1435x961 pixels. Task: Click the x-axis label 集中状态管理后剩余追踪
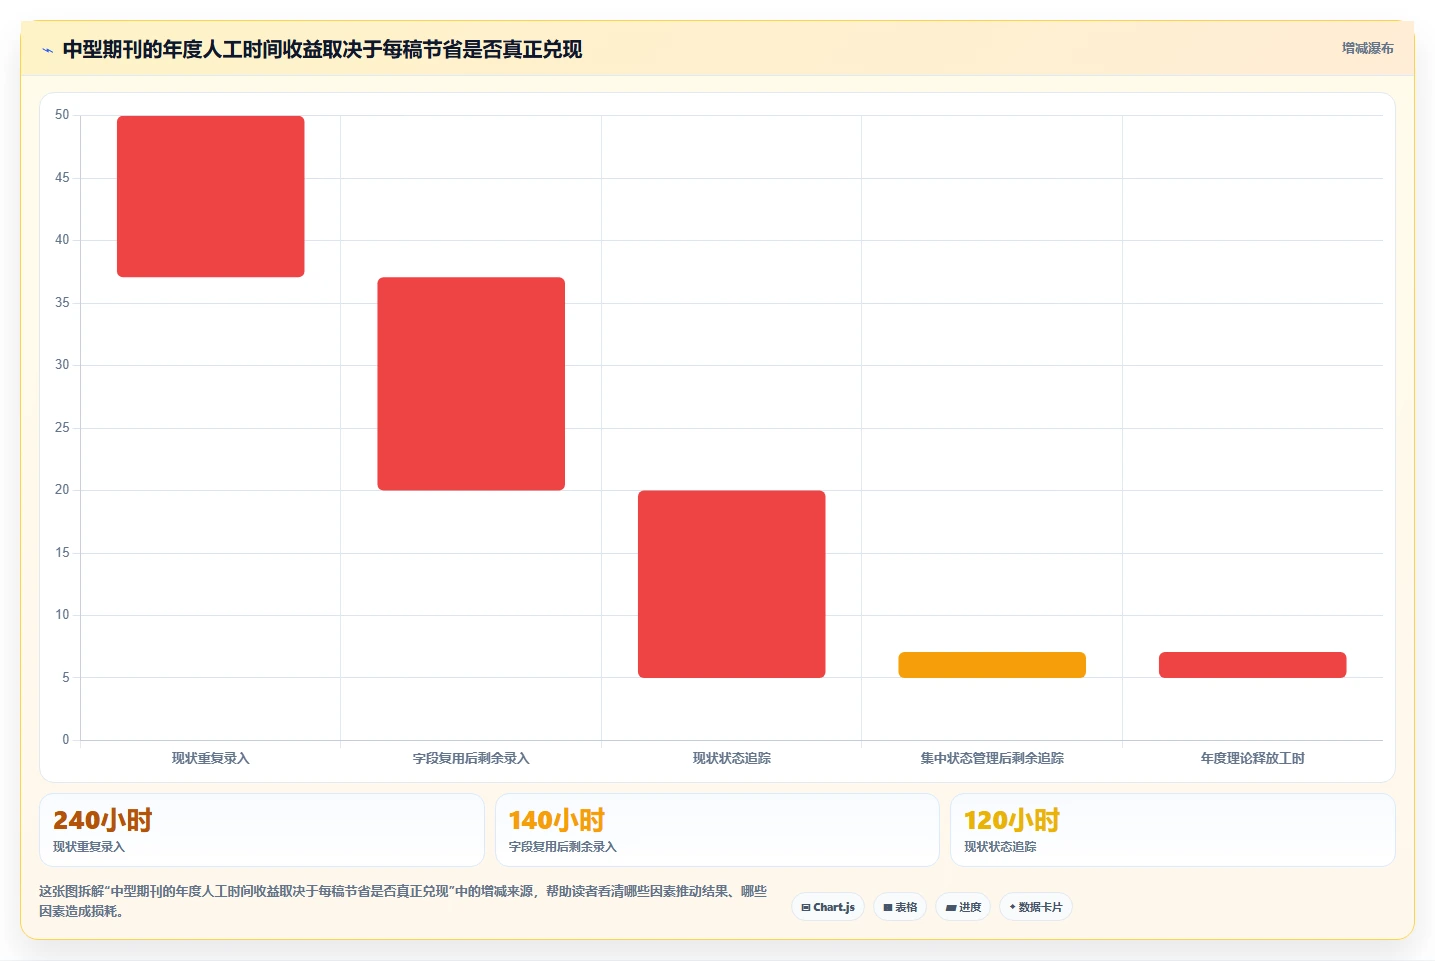pyautogui.click(x=992, y=758)
